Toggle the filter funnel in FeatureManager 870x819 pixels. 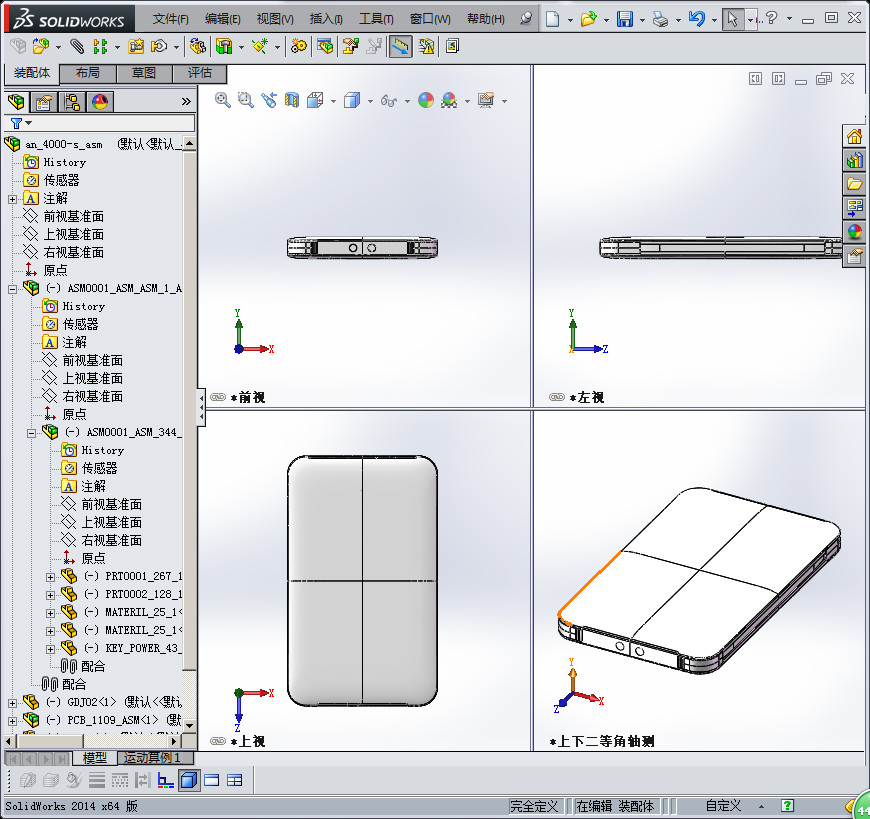tap(17, 122)
